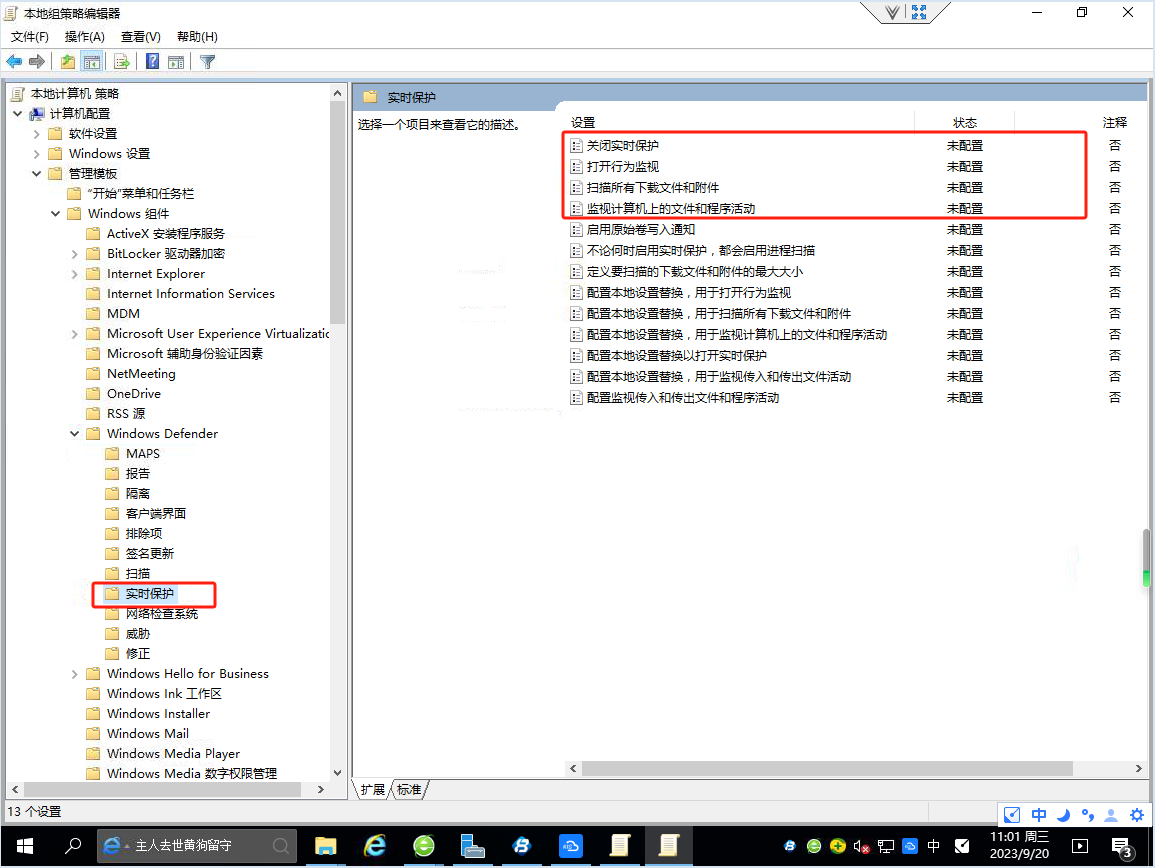This screenshot has width=1155, height=868.
Task: Collapse the 管理模板 tree node
Action: (x=36, y=174)
